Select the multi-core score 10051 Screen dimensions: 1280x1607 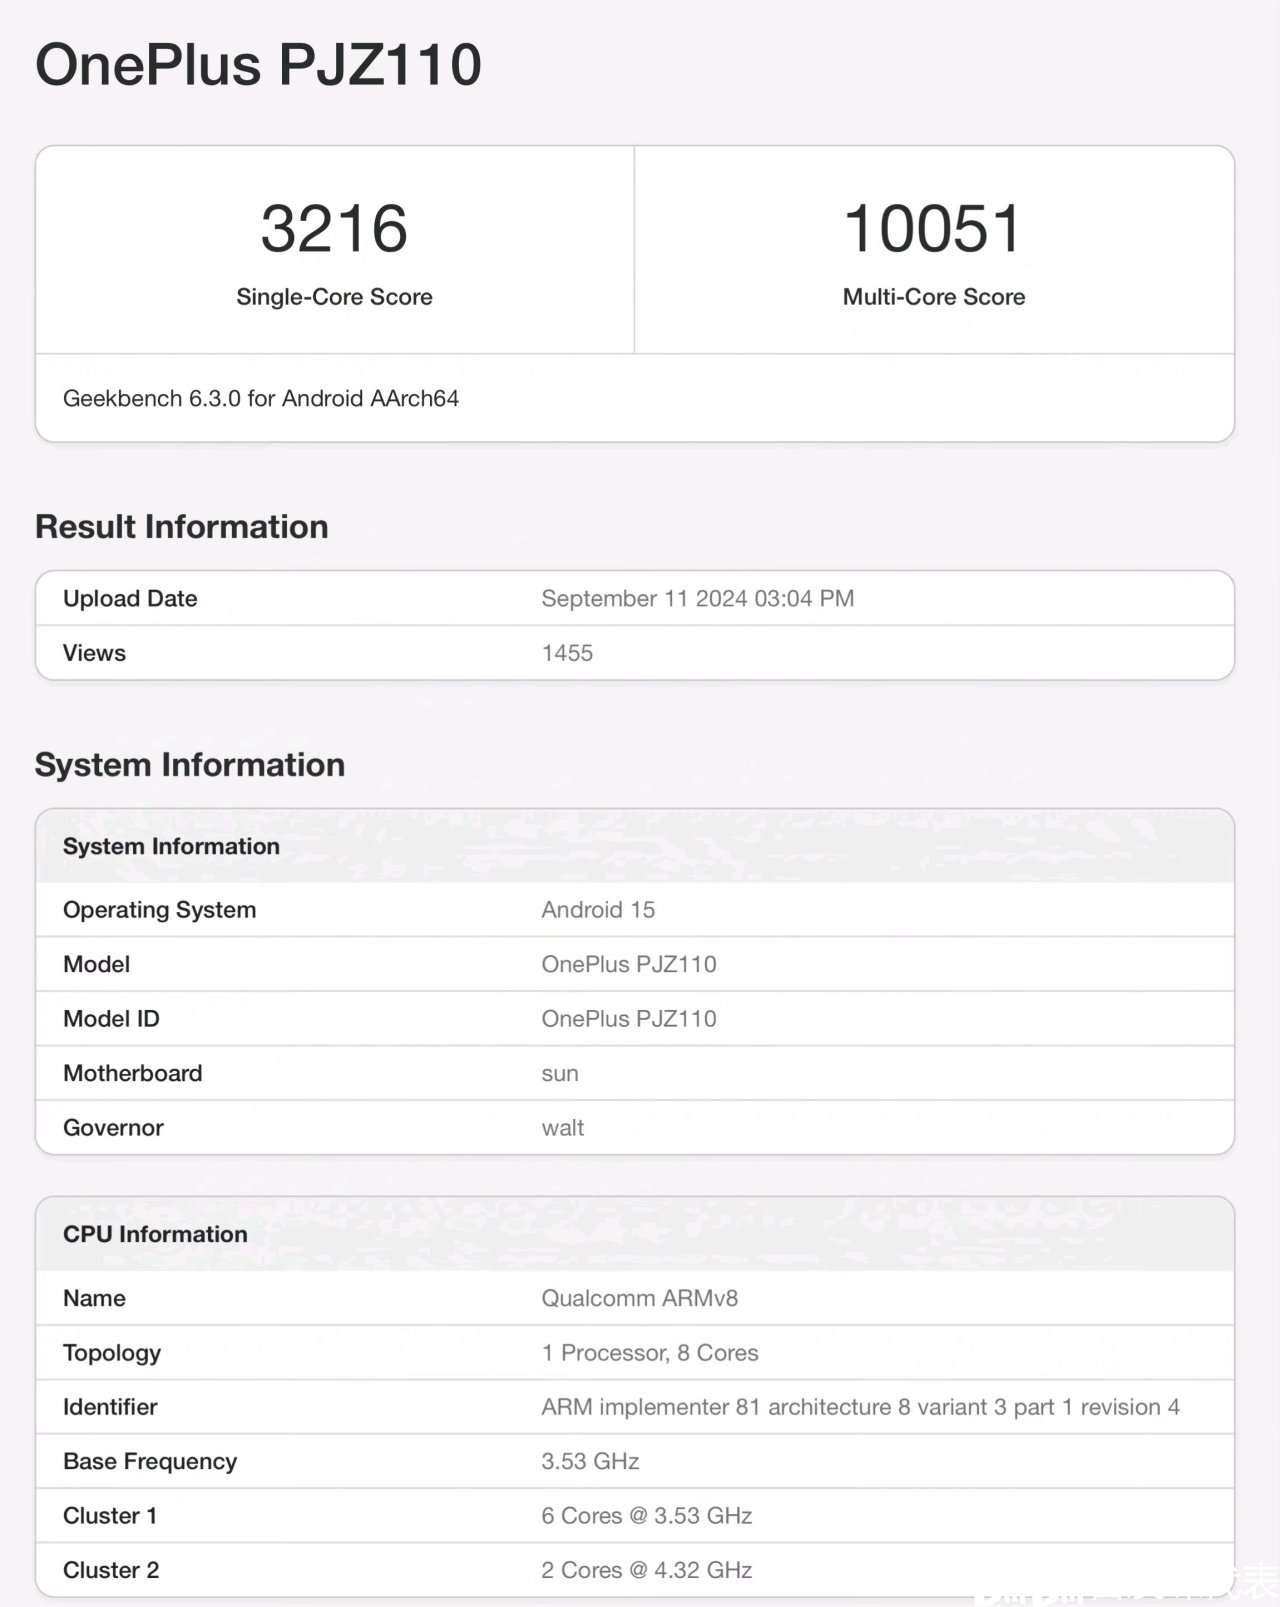pos(933,228)
